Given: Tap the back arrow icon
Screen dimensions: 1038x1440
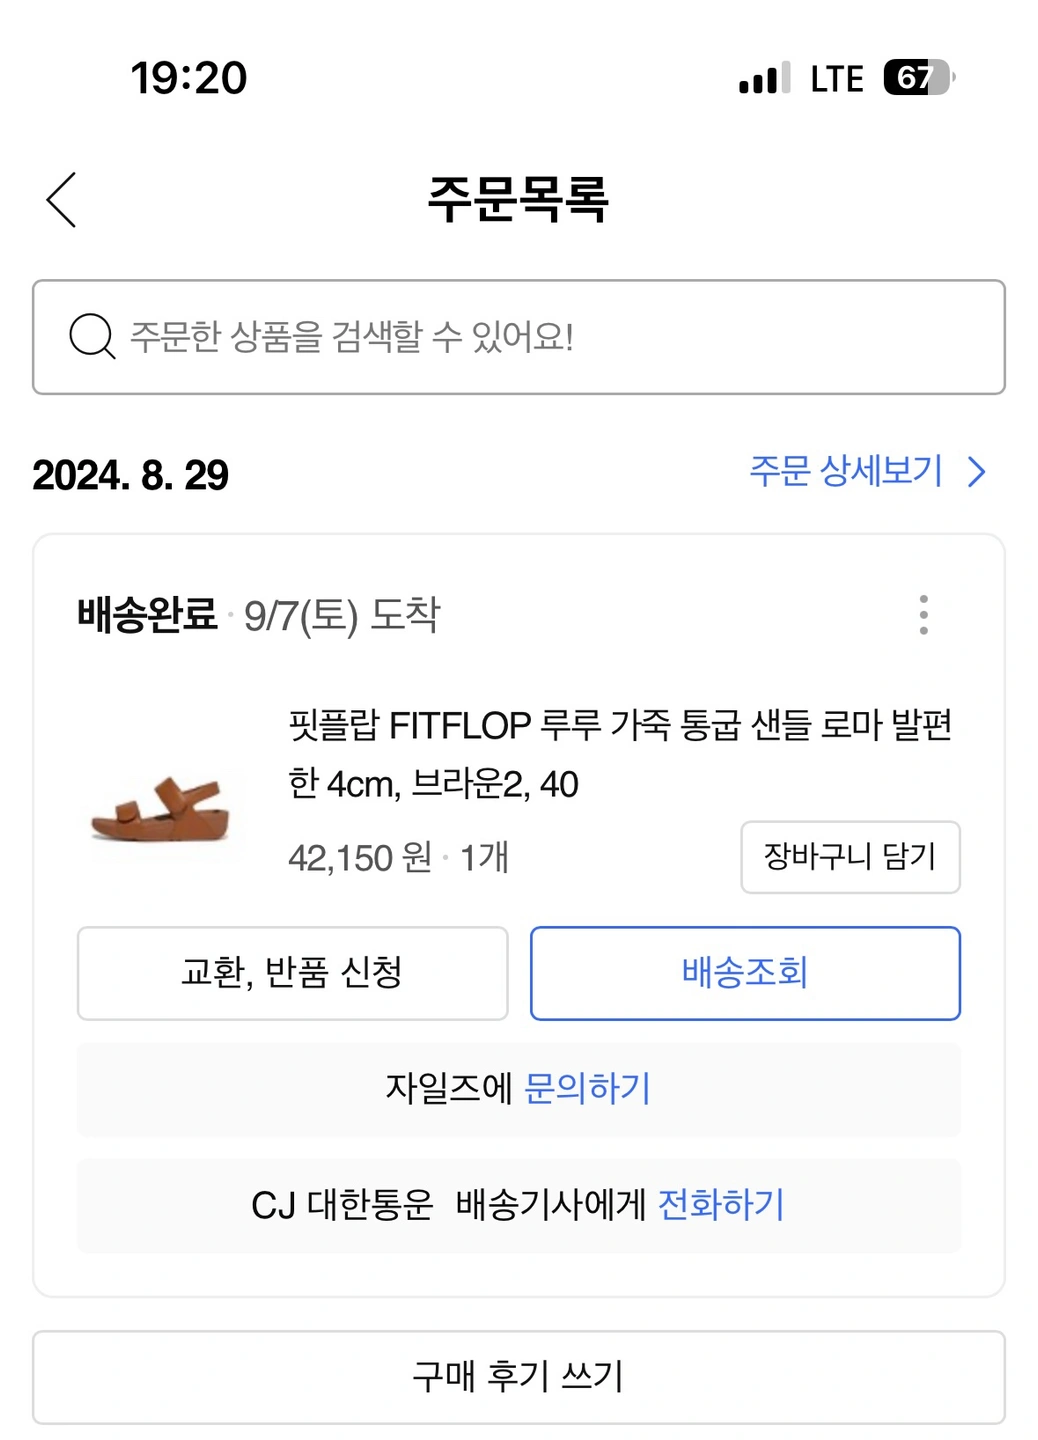Looking at the screenshot, I should click(62, 200).
